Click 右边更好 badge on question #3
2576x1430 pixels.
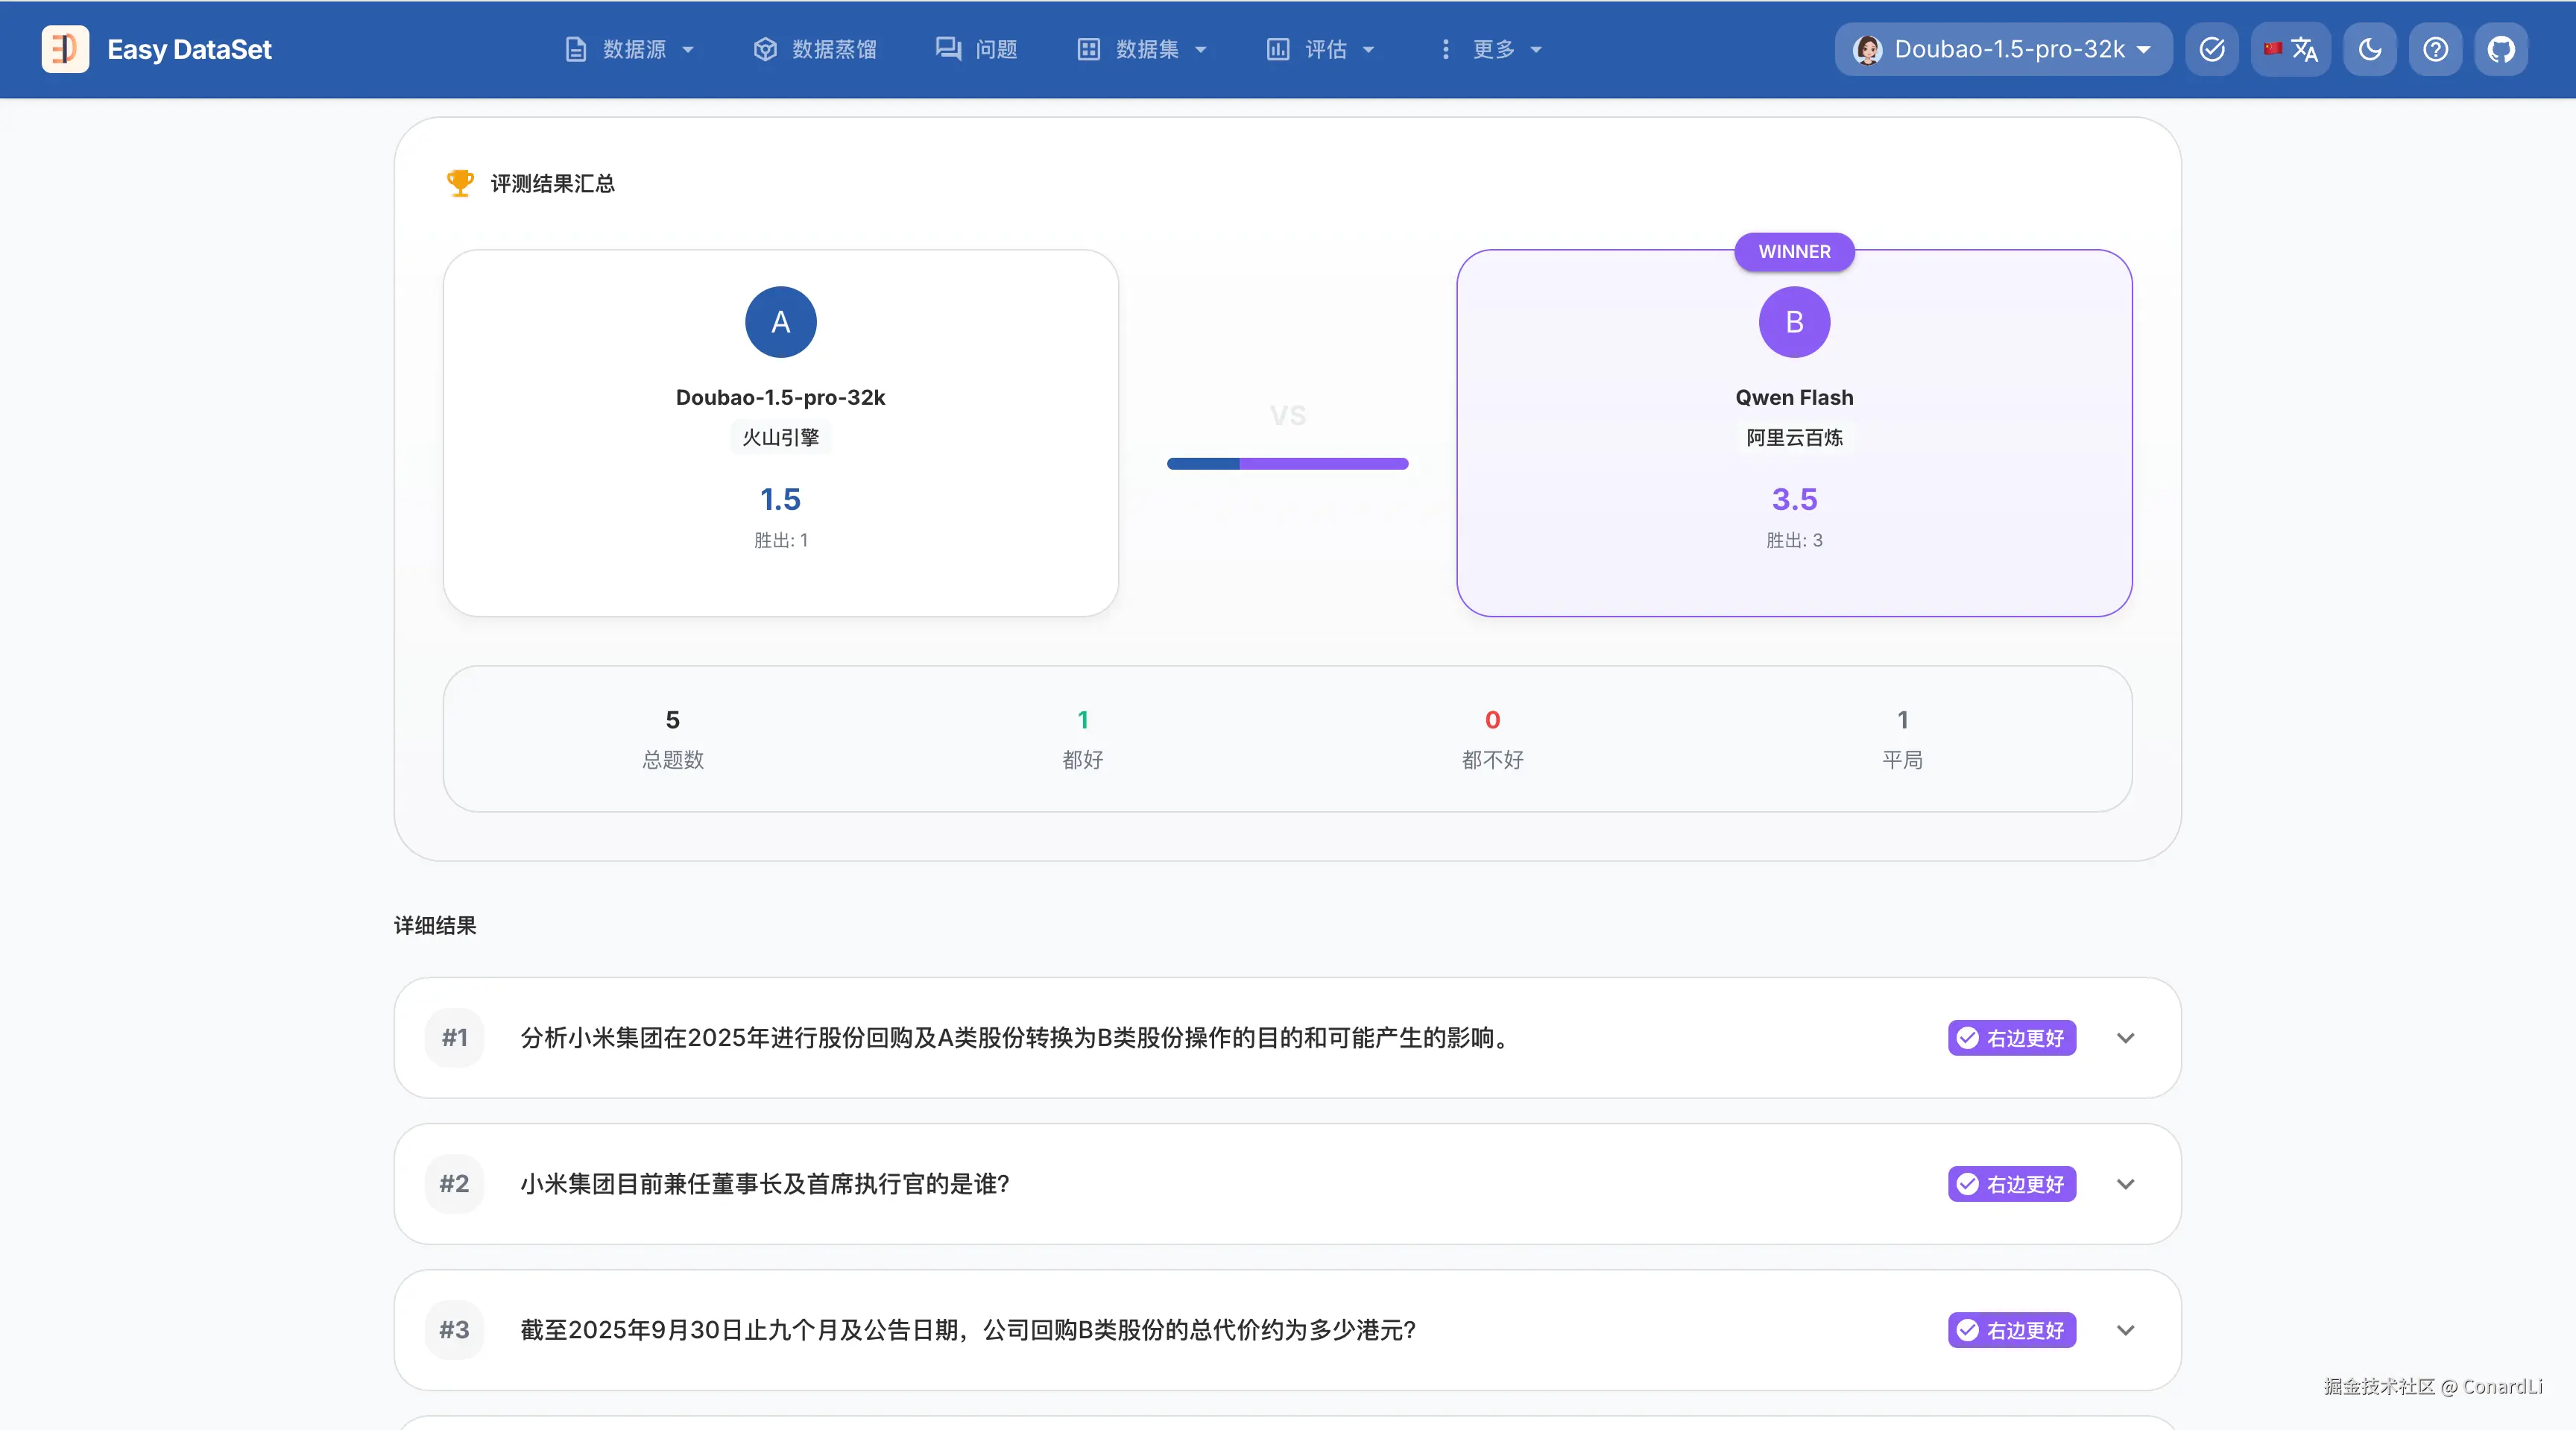(2011, 1330)
